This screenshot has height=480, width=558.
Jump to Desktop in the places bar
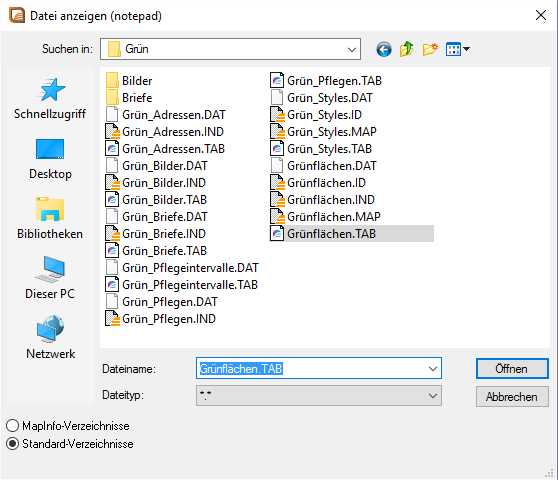[x=50, y=159]
